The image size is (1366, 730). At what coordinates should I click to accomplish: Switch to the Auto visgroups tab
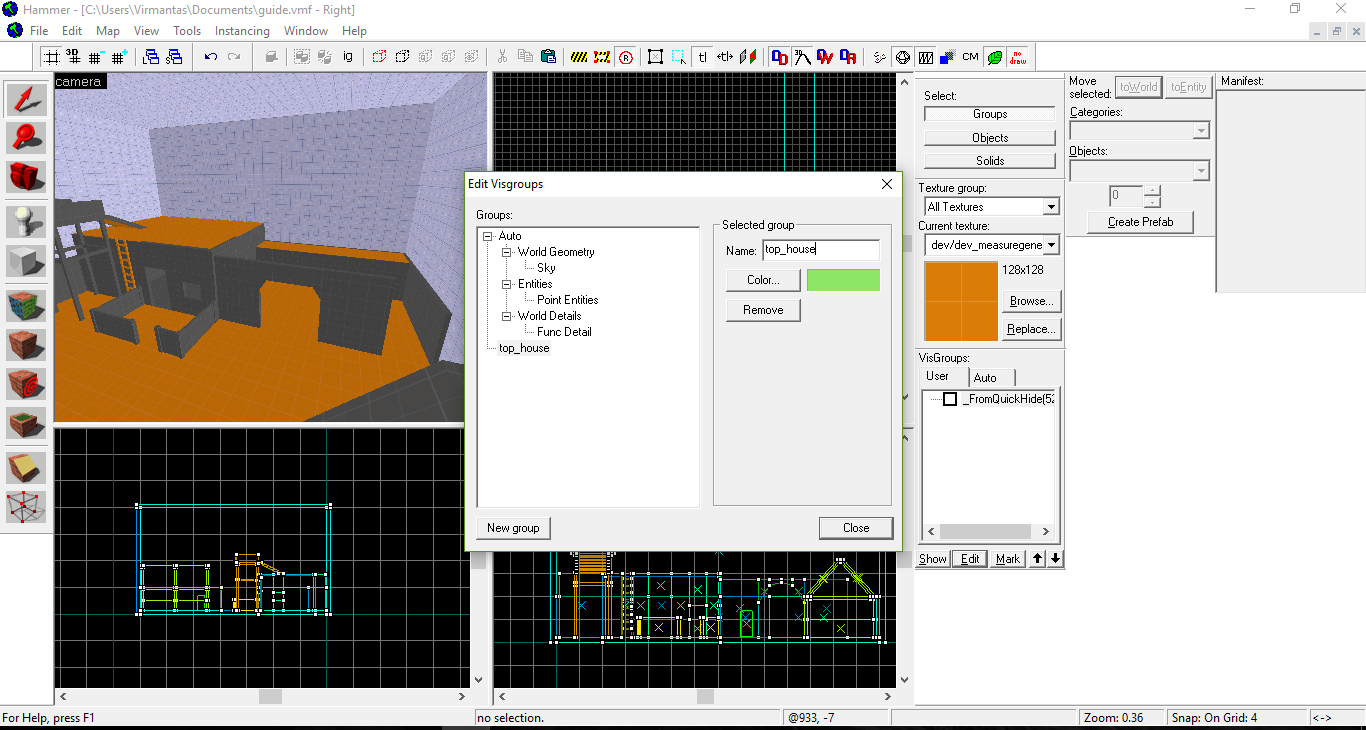point(985,377)
